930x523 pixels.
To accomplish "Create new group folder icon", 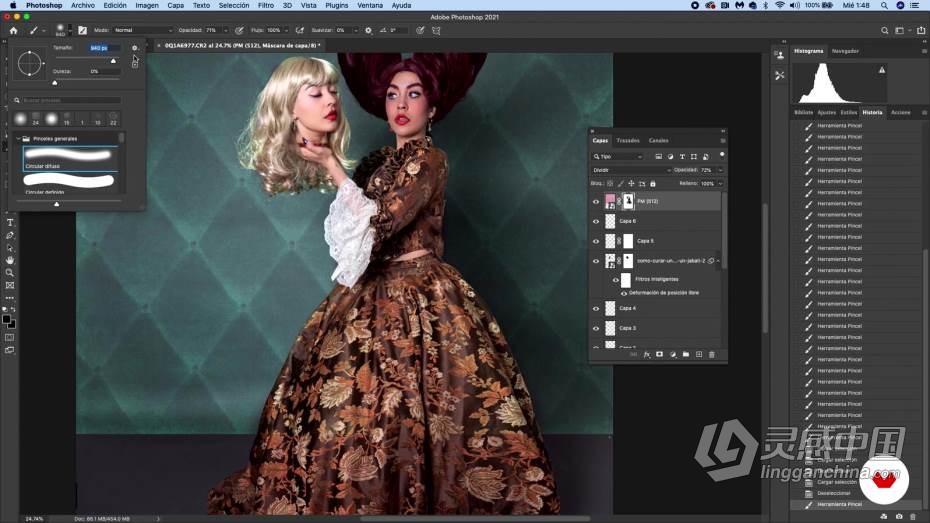I will [686, 355].
